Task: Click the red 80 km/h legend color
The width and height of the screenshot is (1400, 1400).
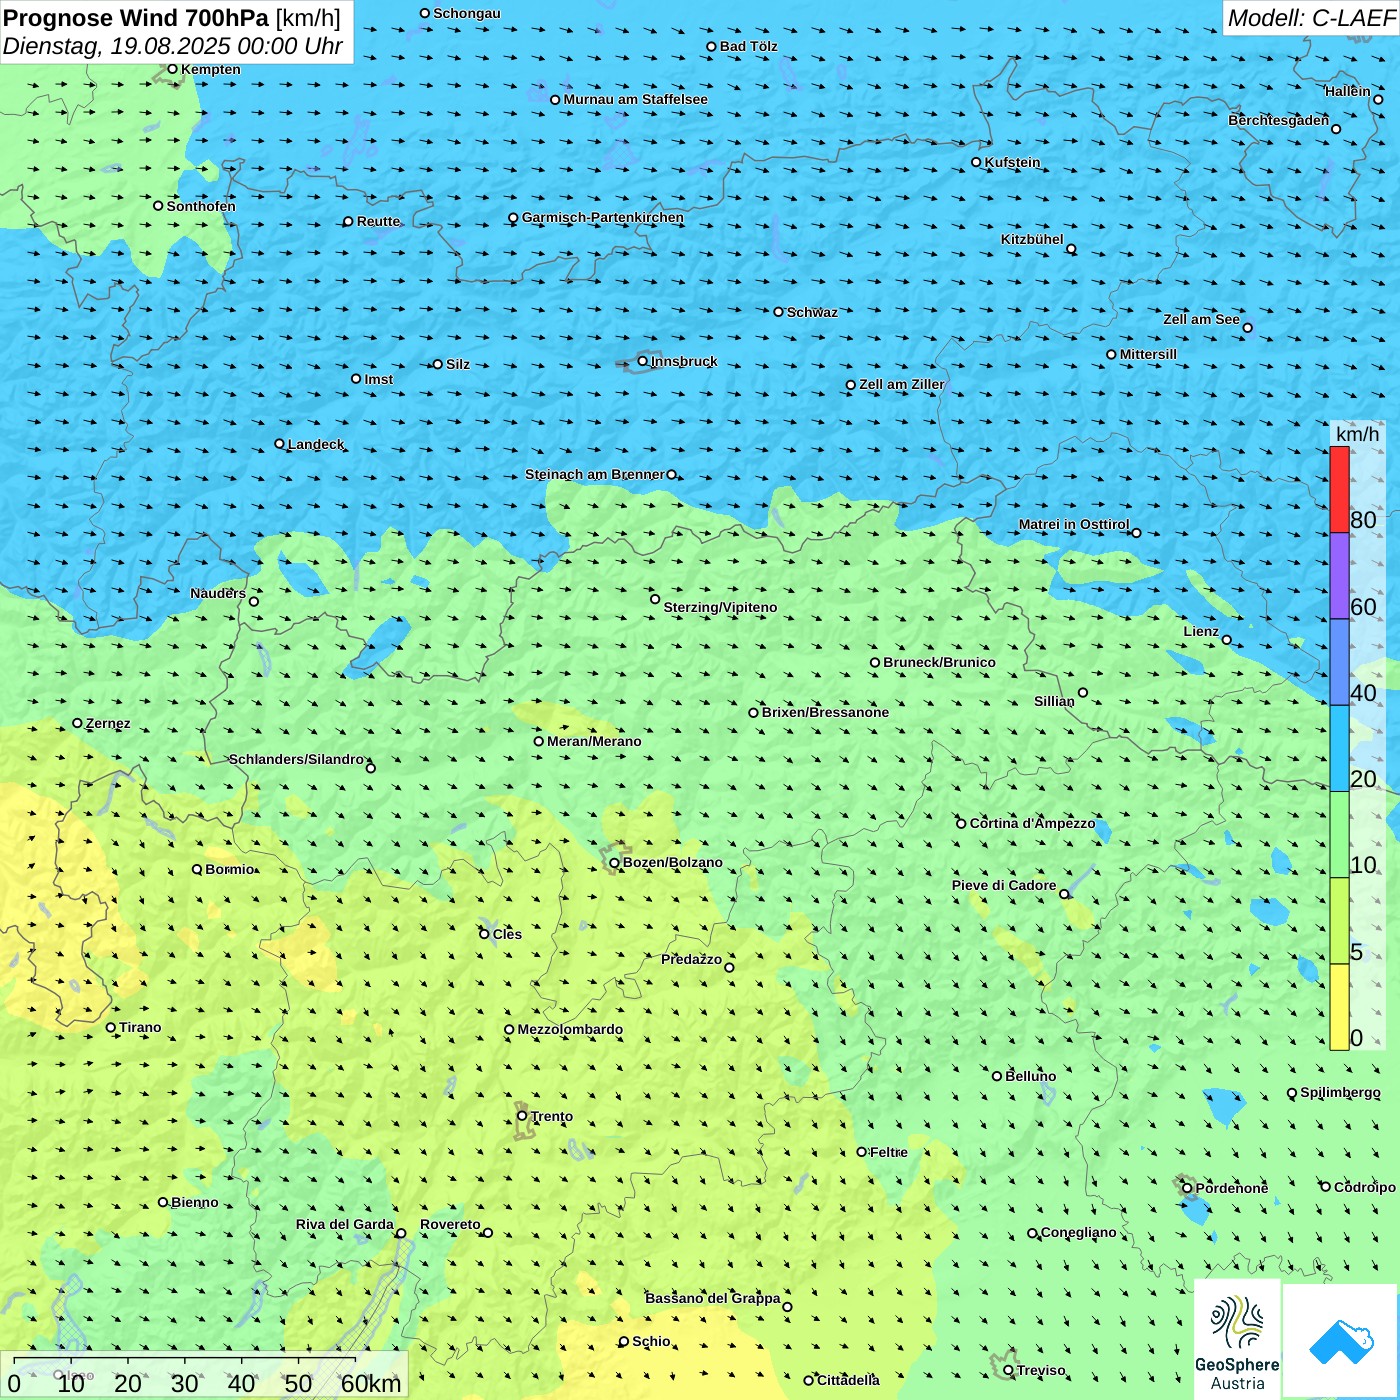Action: coord(1339,489)
